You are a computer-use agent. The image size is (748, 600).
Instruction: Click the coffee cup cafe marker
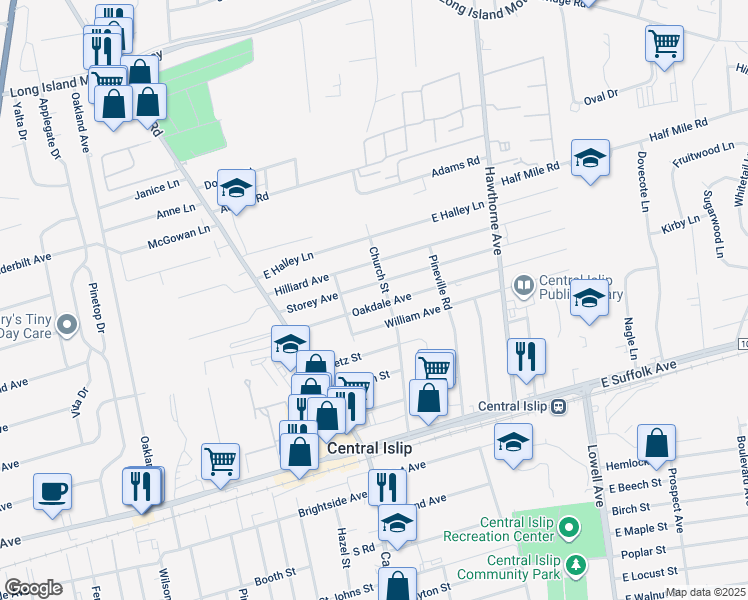(52, 494)
